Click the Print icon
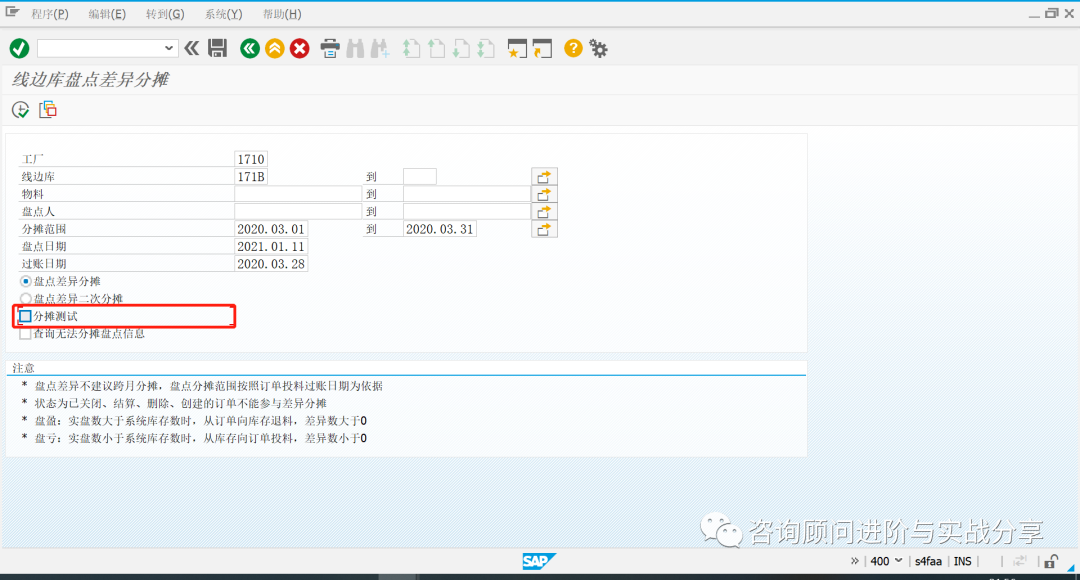Screen dimensions: 1080x580 (330, 49)
